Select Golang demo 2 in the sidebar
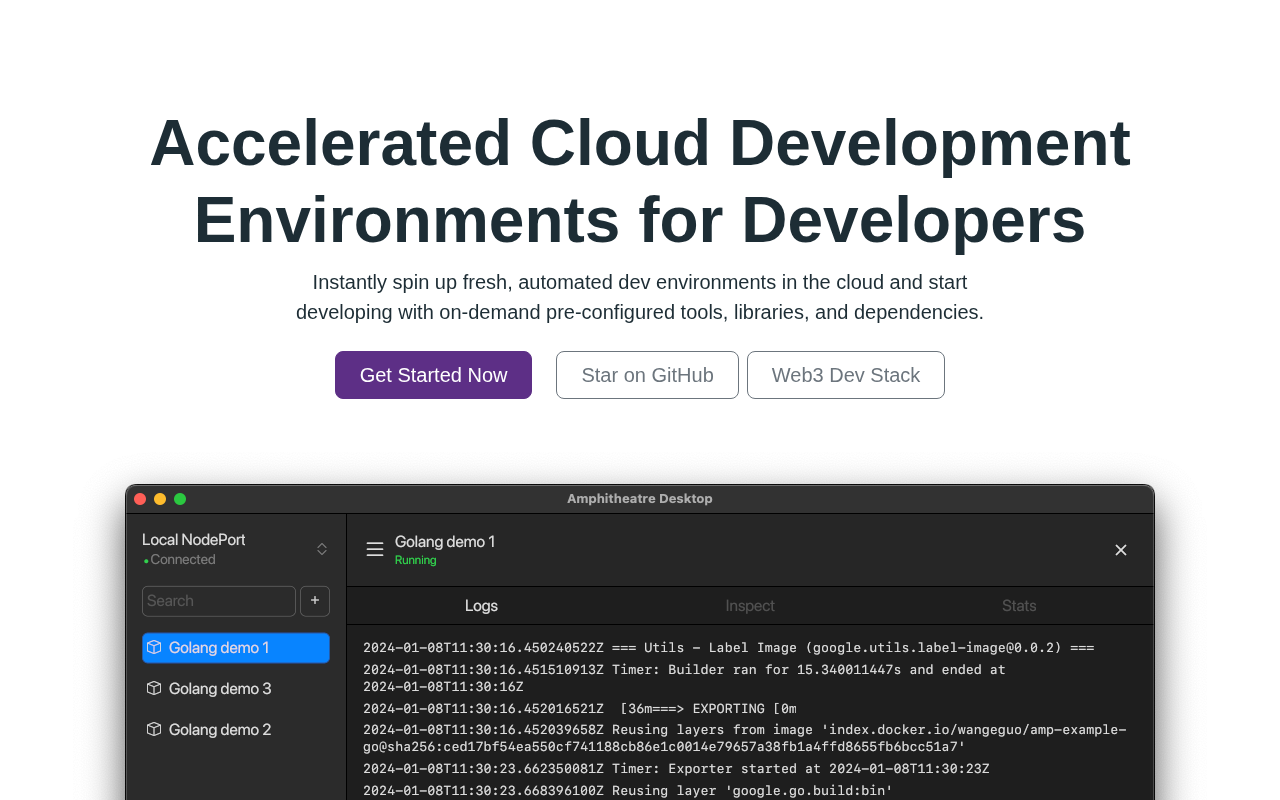This screenshot has width=1280, height=800. coord(220,729)
